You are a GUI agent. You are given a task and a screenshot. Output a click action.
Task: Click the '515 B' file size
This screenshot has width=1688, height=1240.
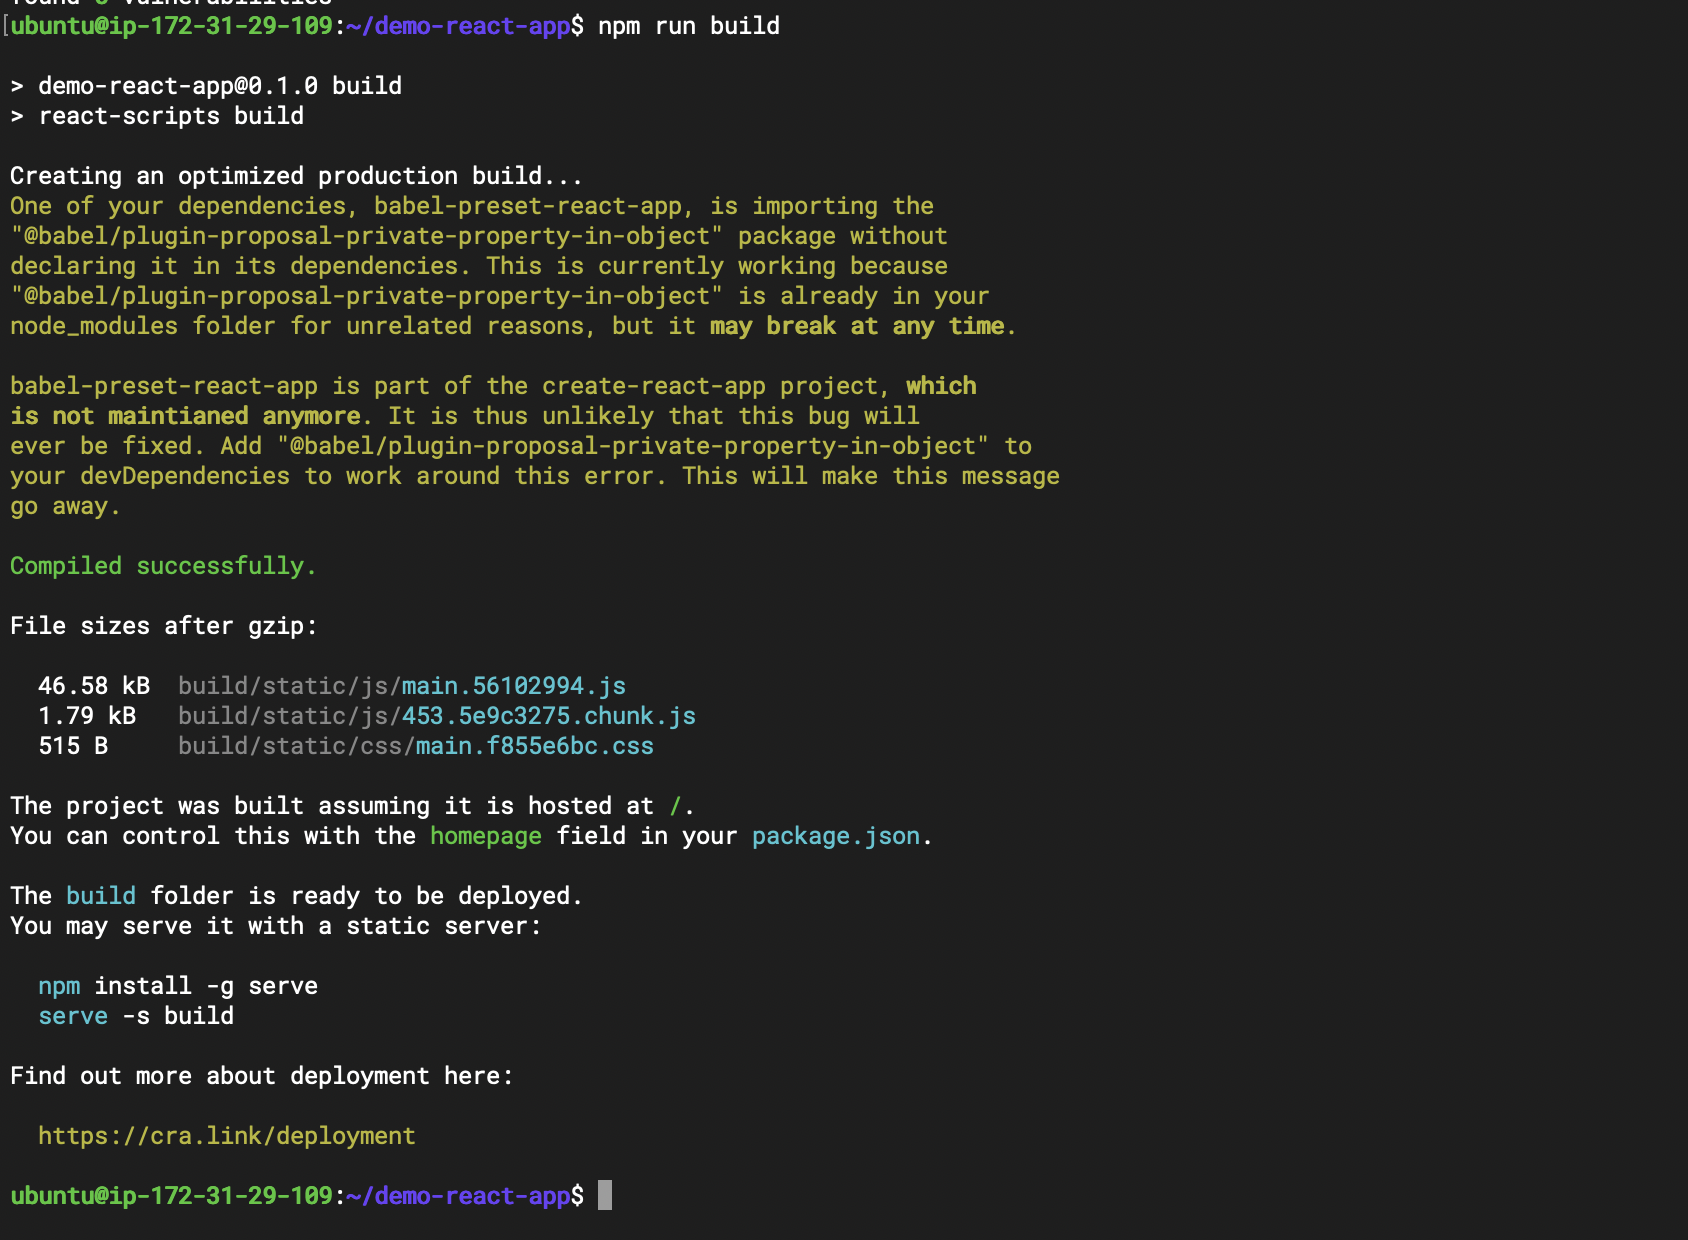[73, 746]
